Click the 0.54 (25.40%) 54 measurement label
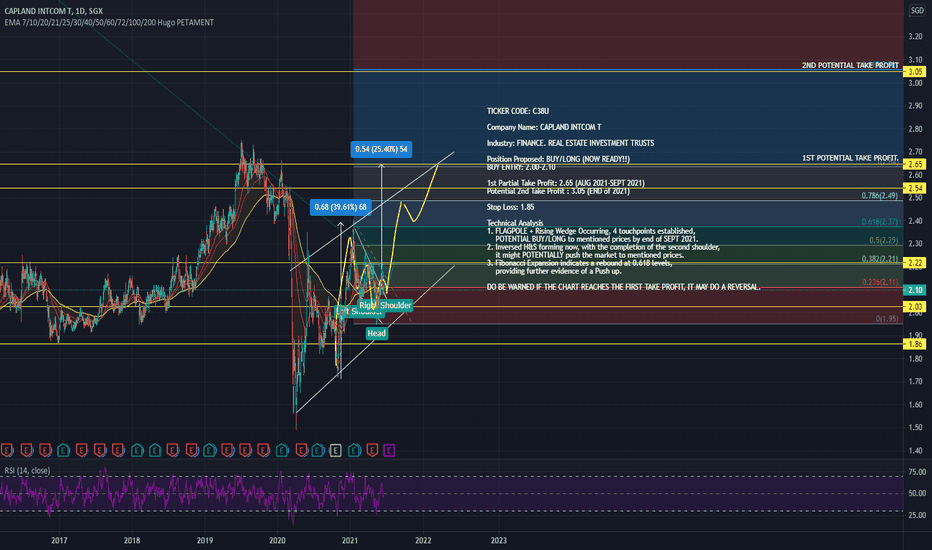The width and height of the screenshot is (932, 550). [x=381, y=149]
